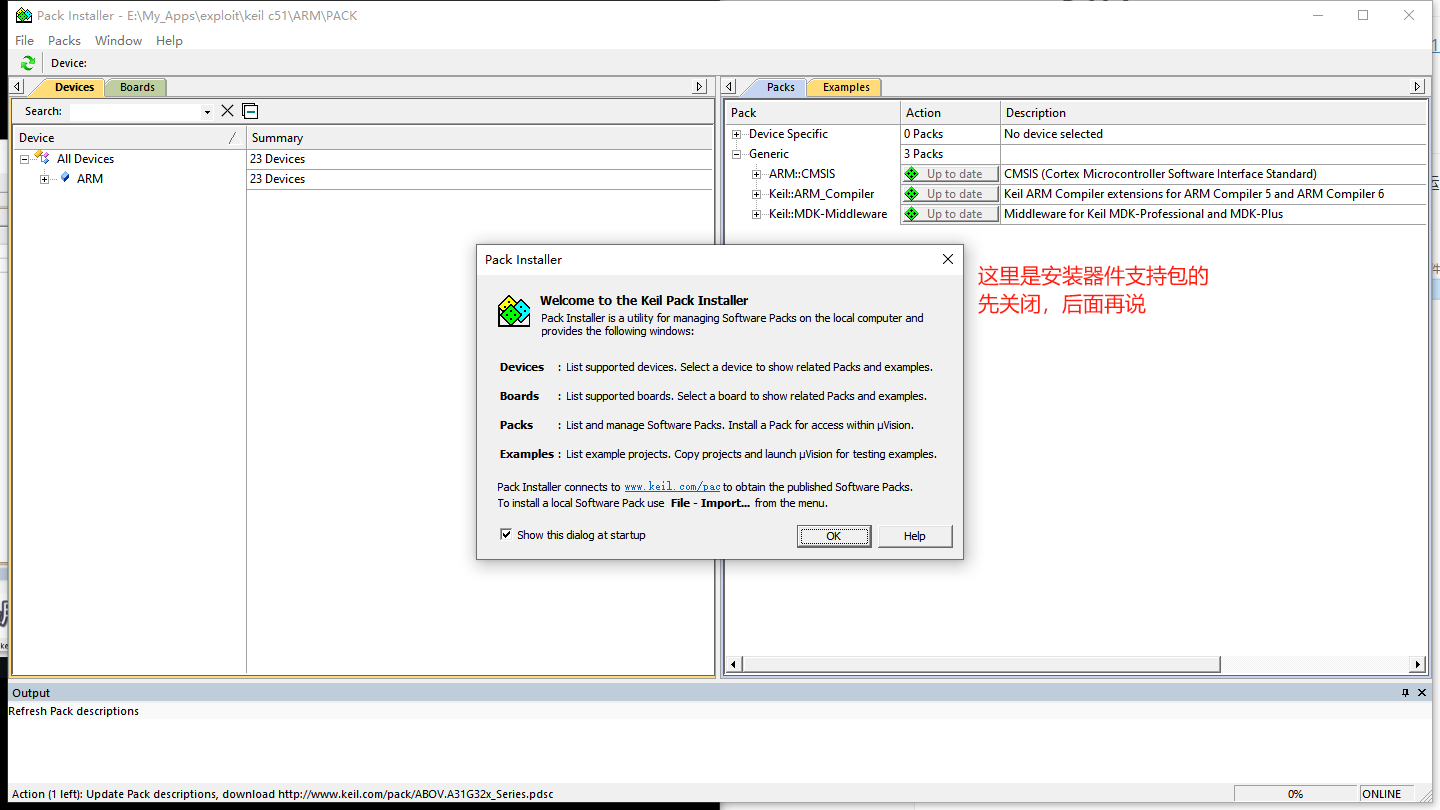Expand the Keil::ARM_Compiler pack
Viewport: 1440px width, 810px height.
pyautogui.click(x=757, y=194)
